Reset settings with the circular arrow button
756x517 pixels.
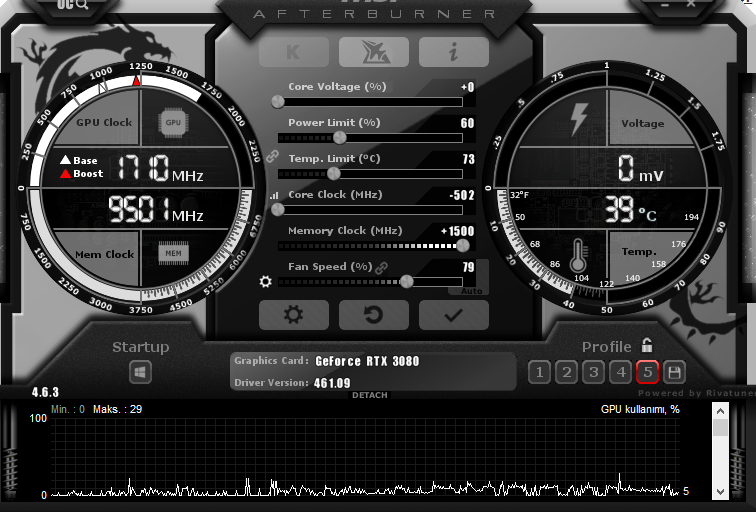(x=374, y=315)
